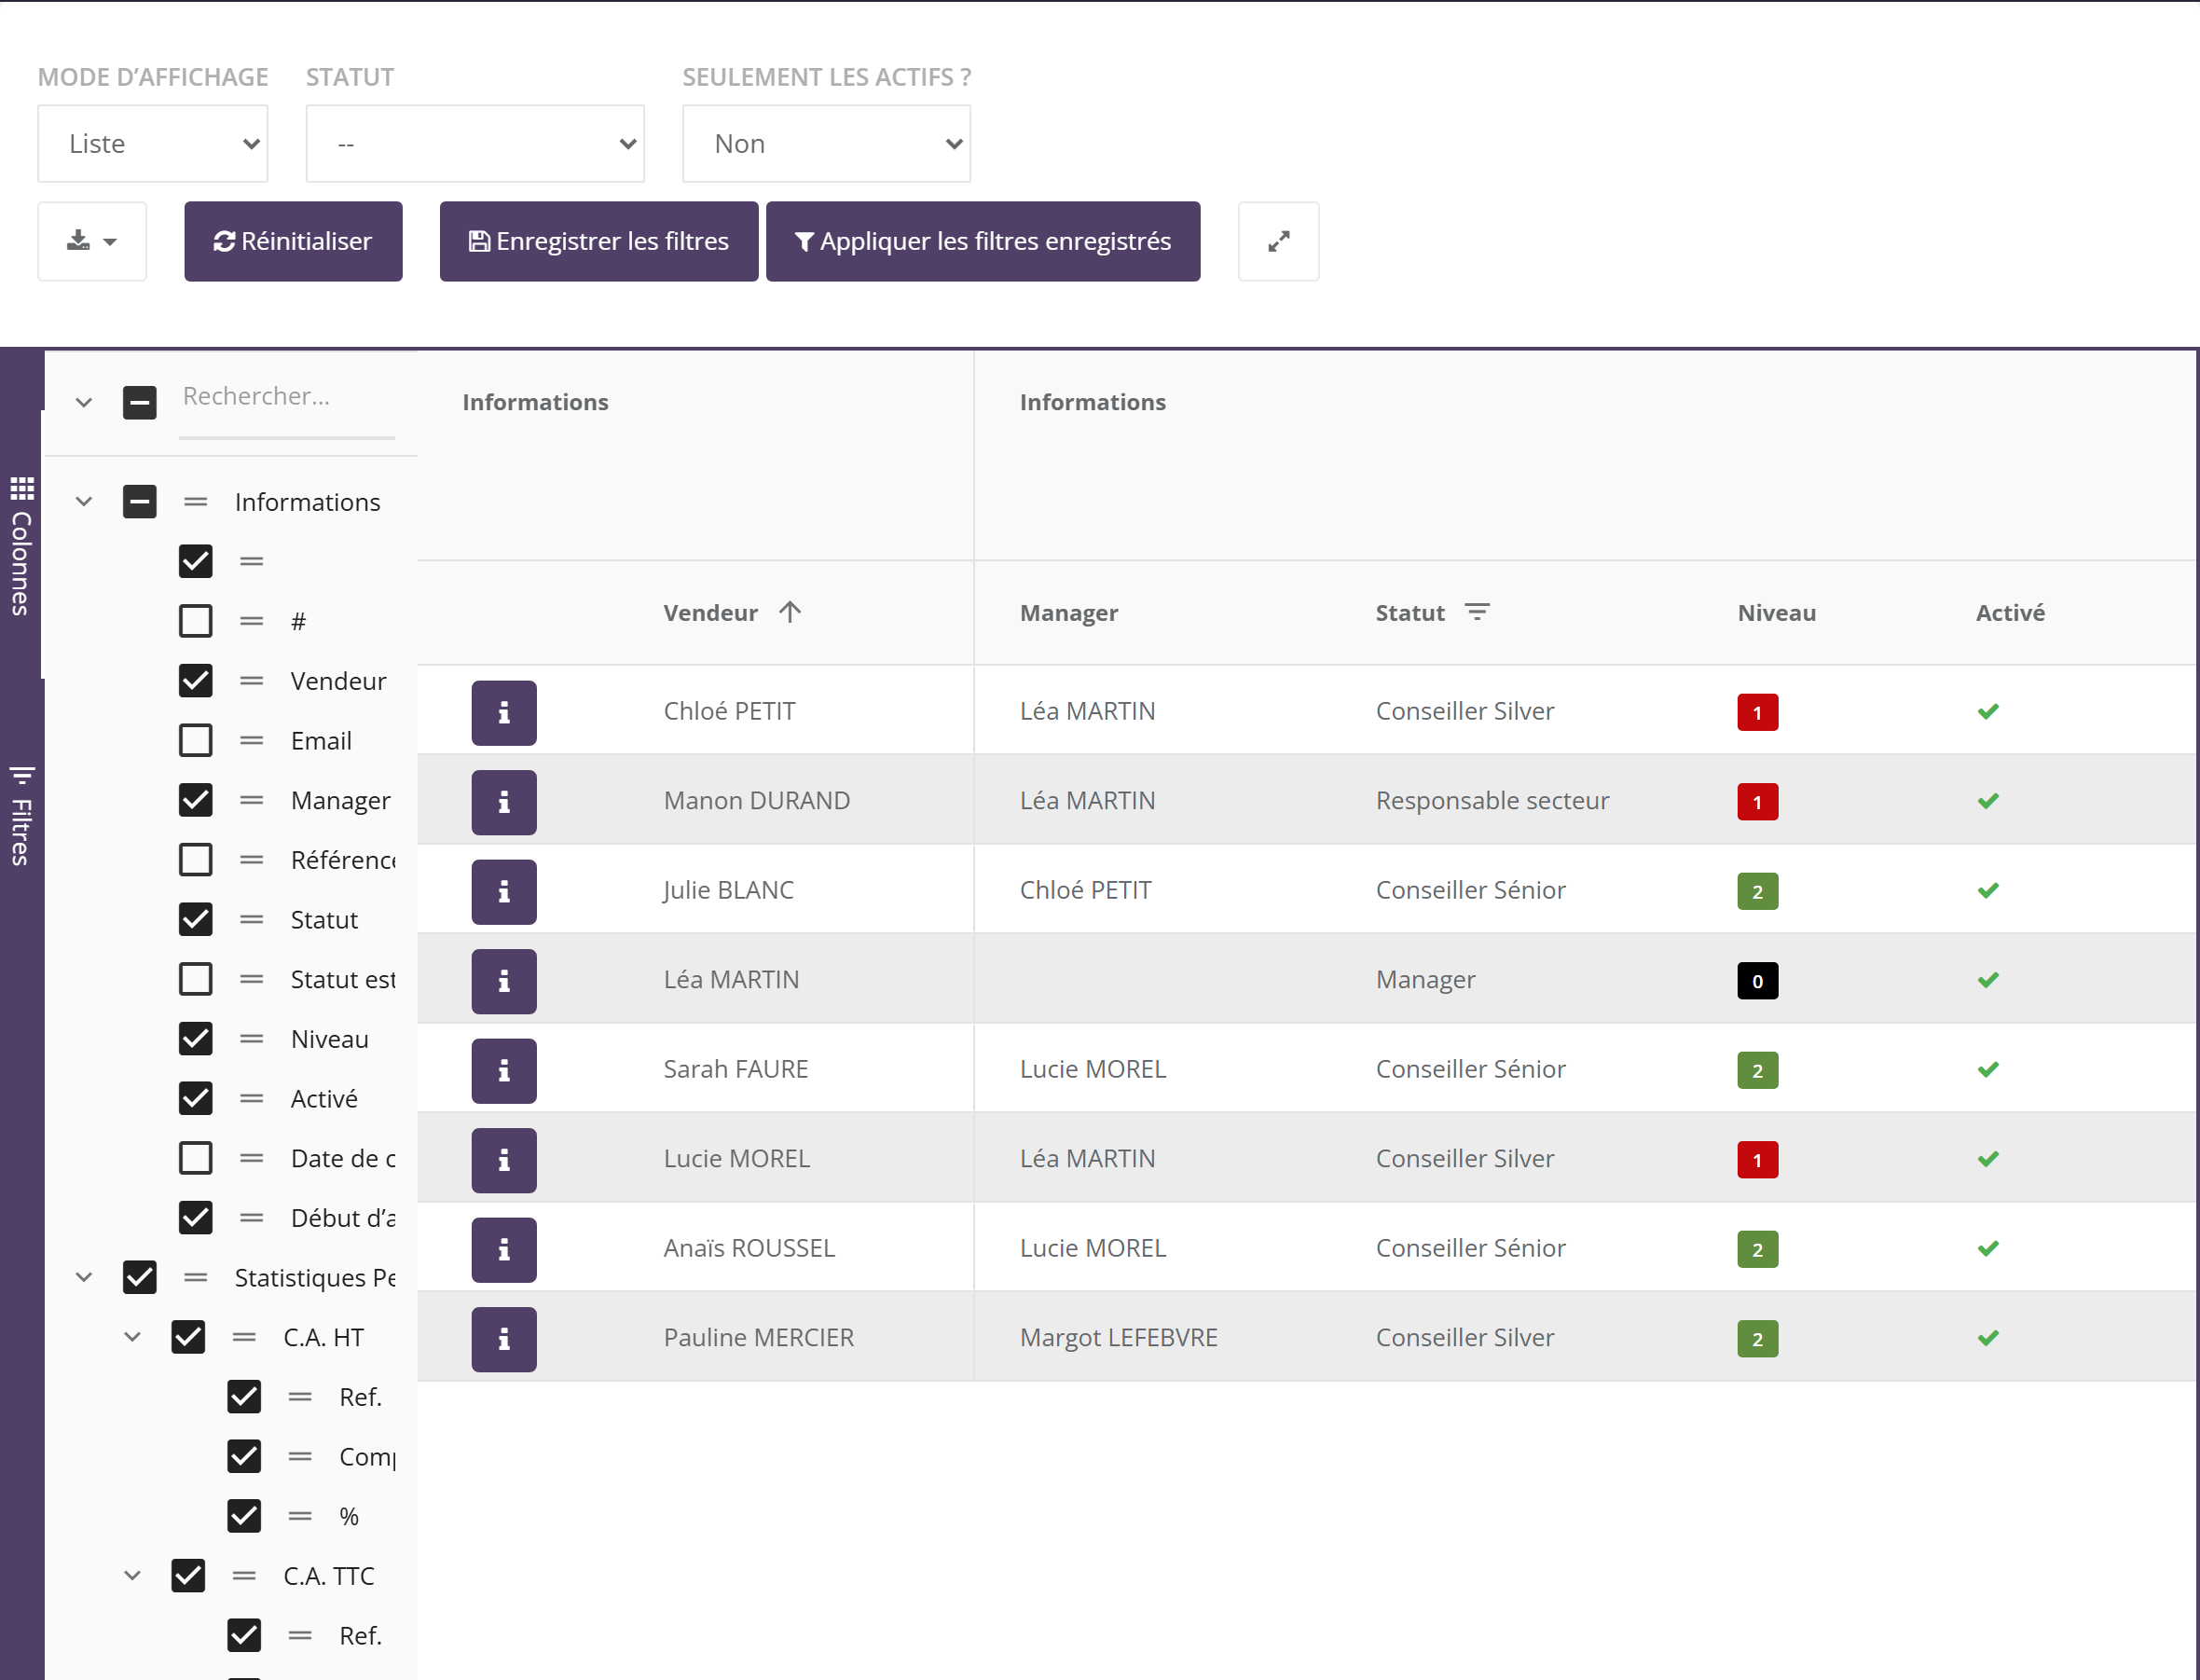This screenshot has width=2200, height=1680.
Task: Open info for Sarah FAURE row
Action: coord(504,1070)
